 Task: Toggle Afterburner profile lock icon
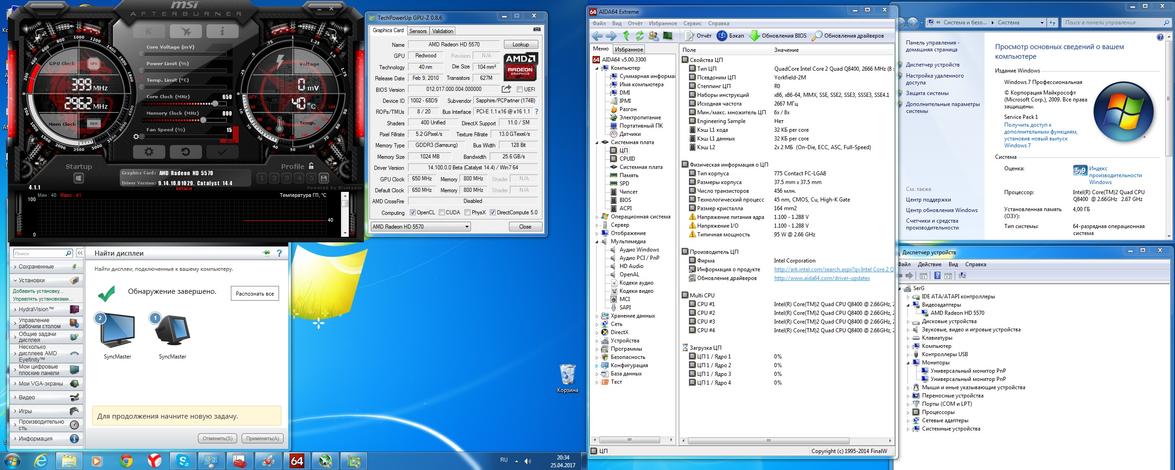pos(311,166)
